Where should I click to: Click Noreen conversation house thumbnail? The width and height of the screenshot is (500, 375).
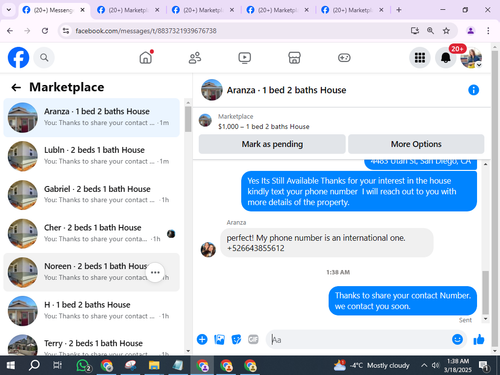click(23, 272)
